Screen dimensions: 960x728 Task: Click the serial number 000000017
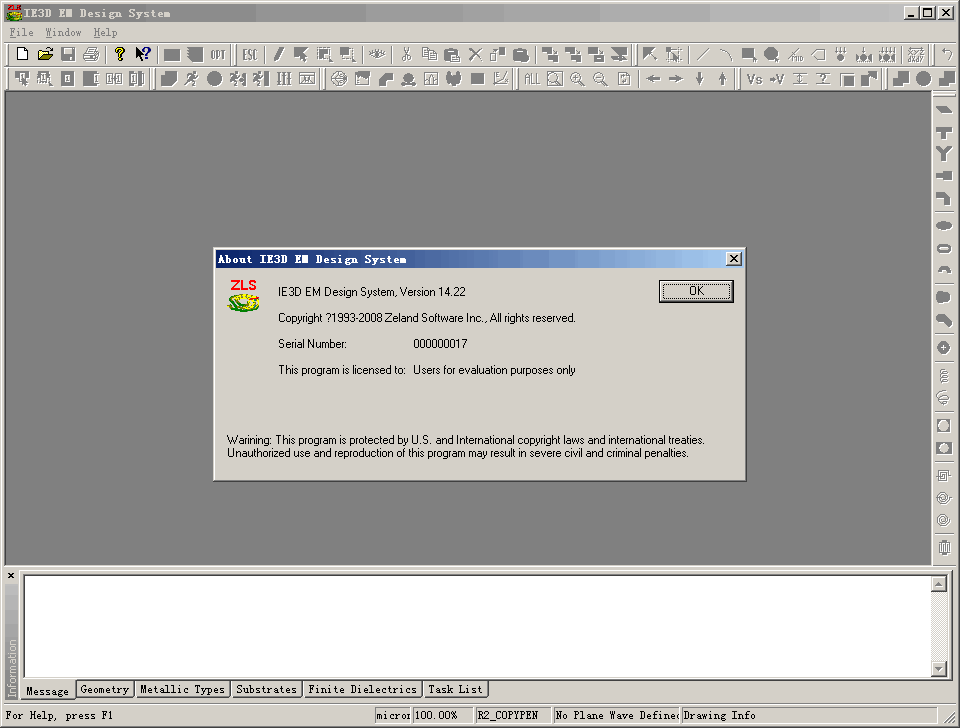(x=440, y=344)
